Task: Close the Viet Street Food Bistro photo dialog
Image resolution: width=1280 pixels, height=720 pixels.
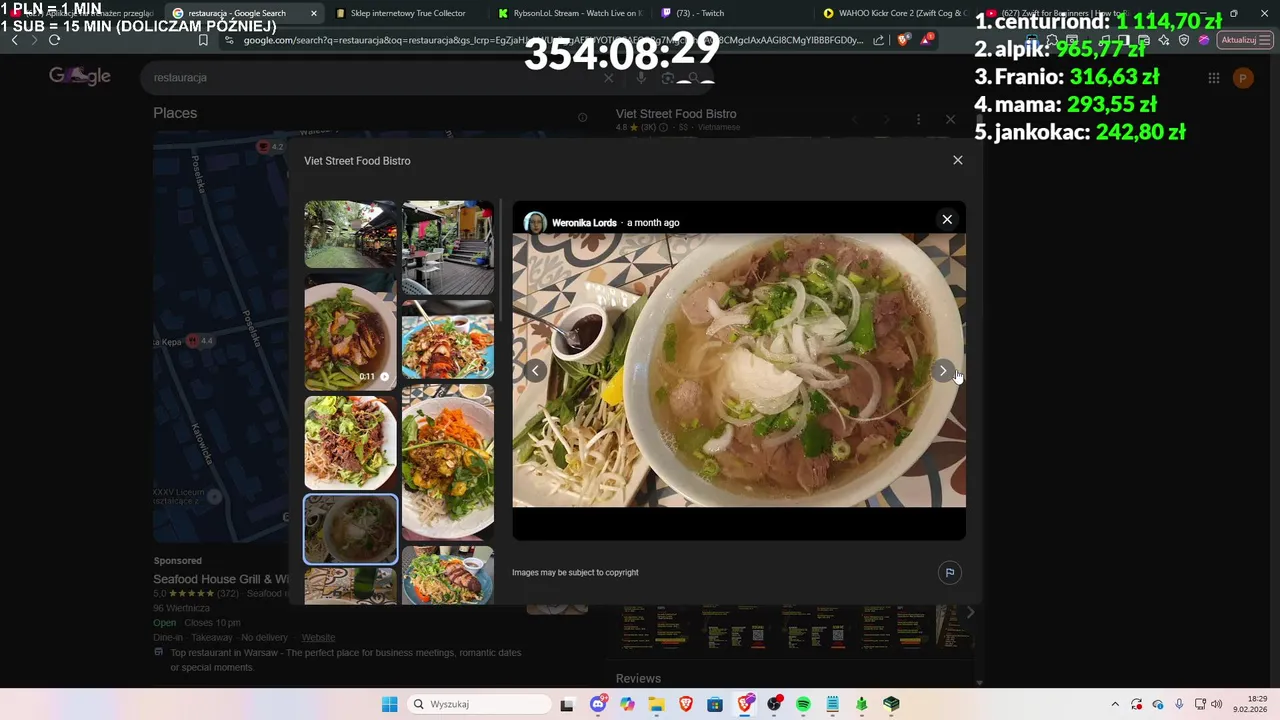Action: pyautogui.click(x=957, y=160)
